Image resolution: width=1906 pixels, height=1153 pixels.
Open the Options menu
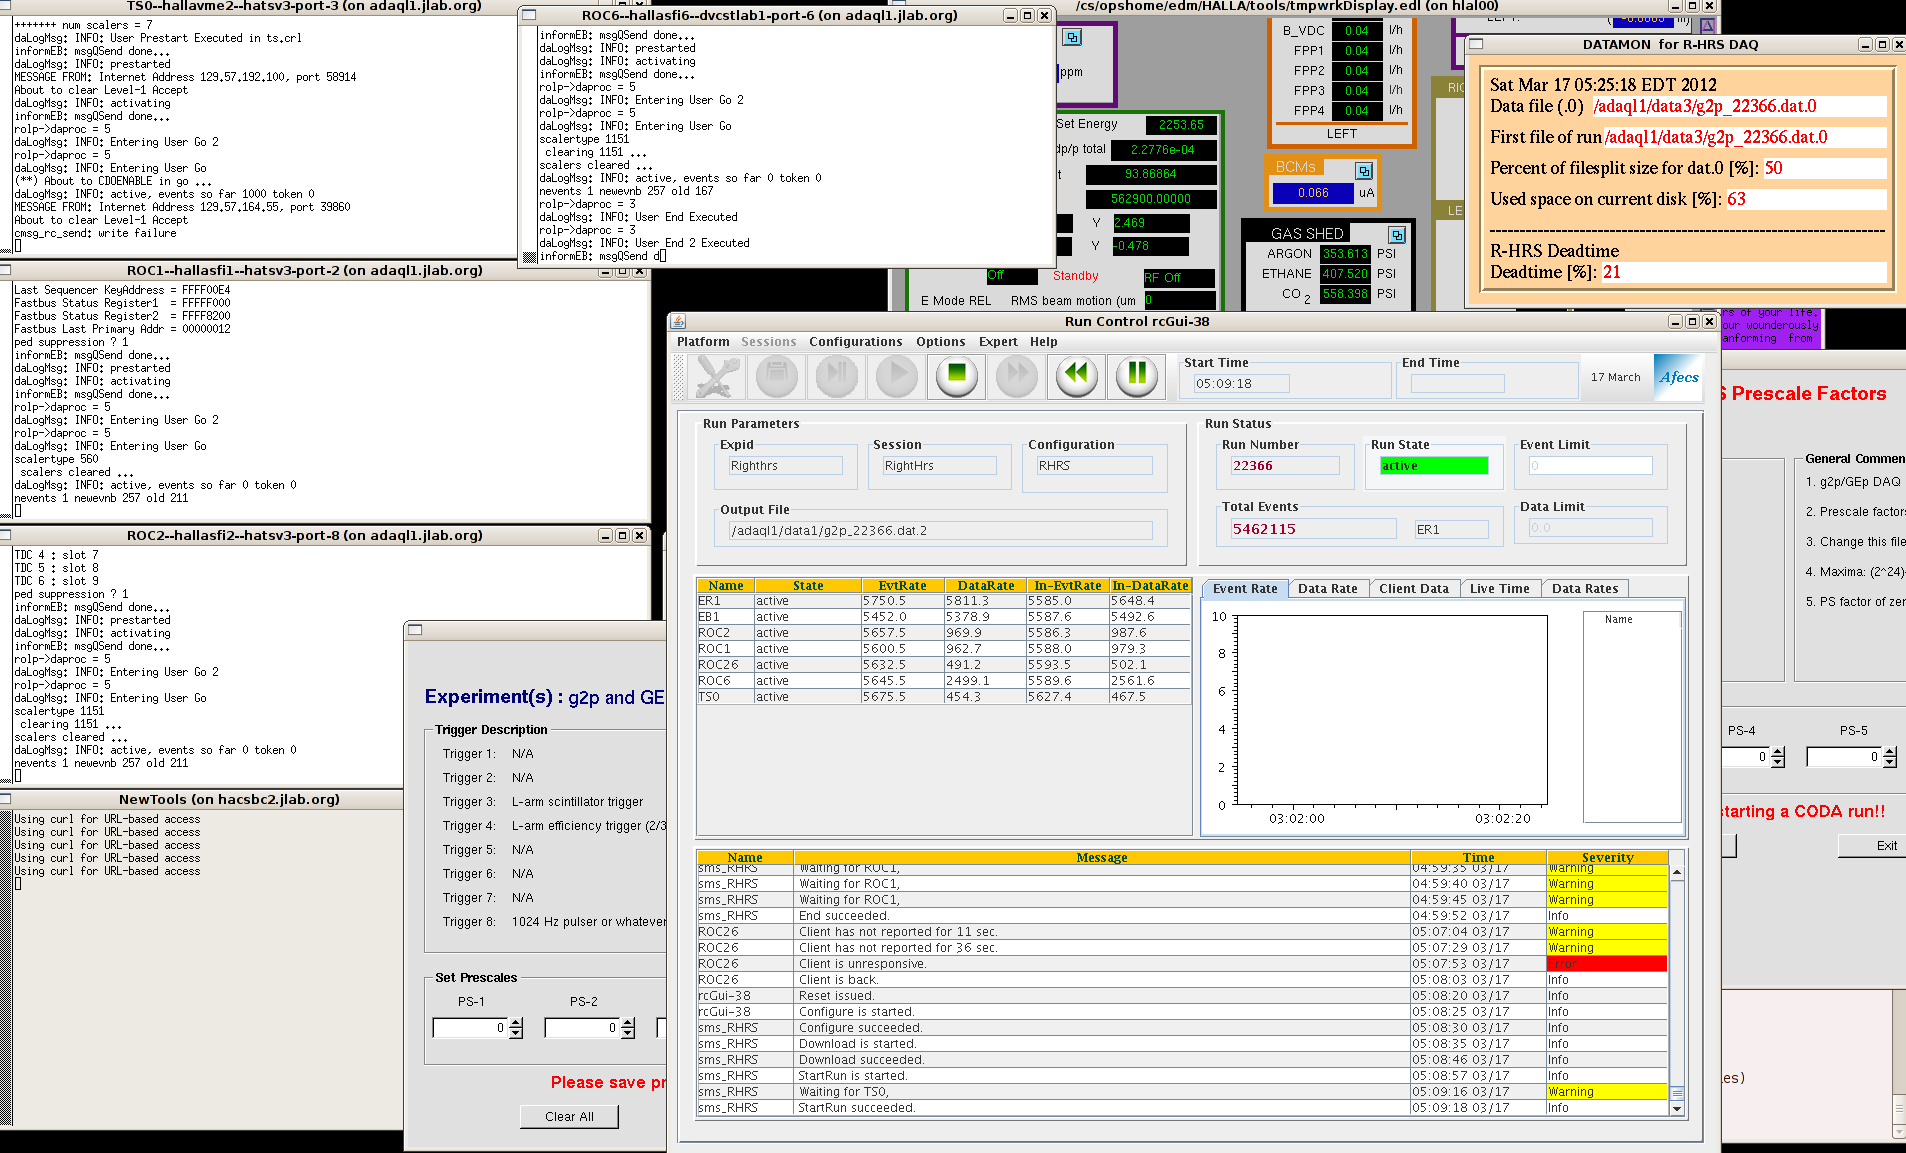tap(941, 342)
